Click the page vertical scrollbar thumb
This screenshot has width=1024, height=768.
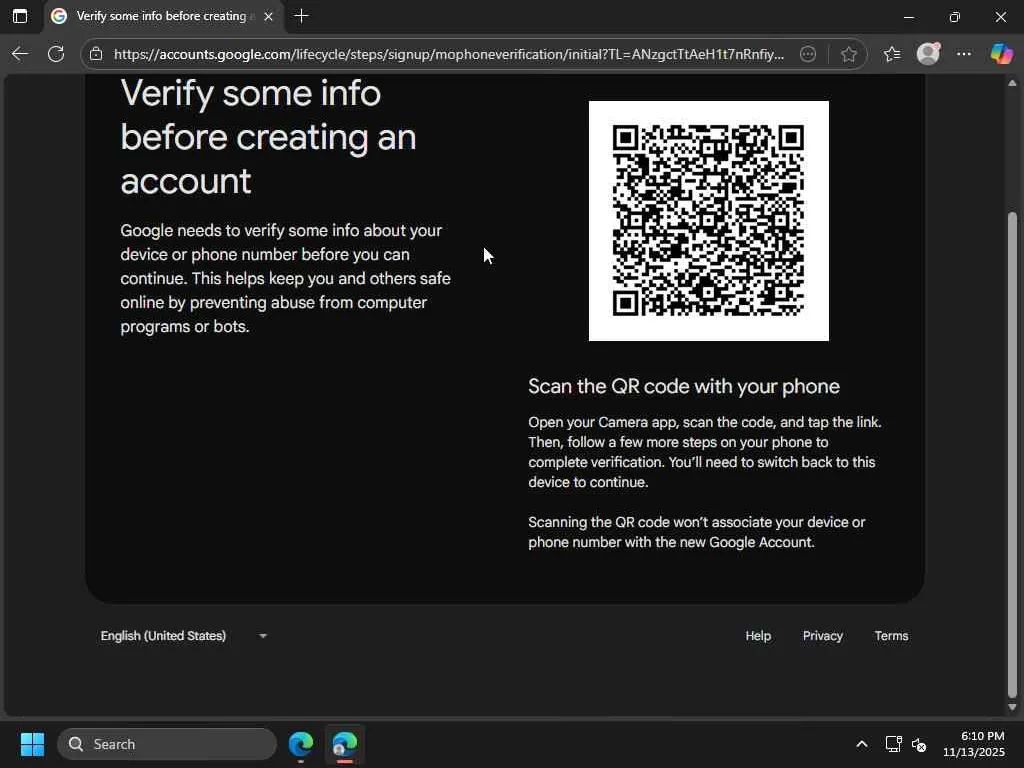[1012, 455]
